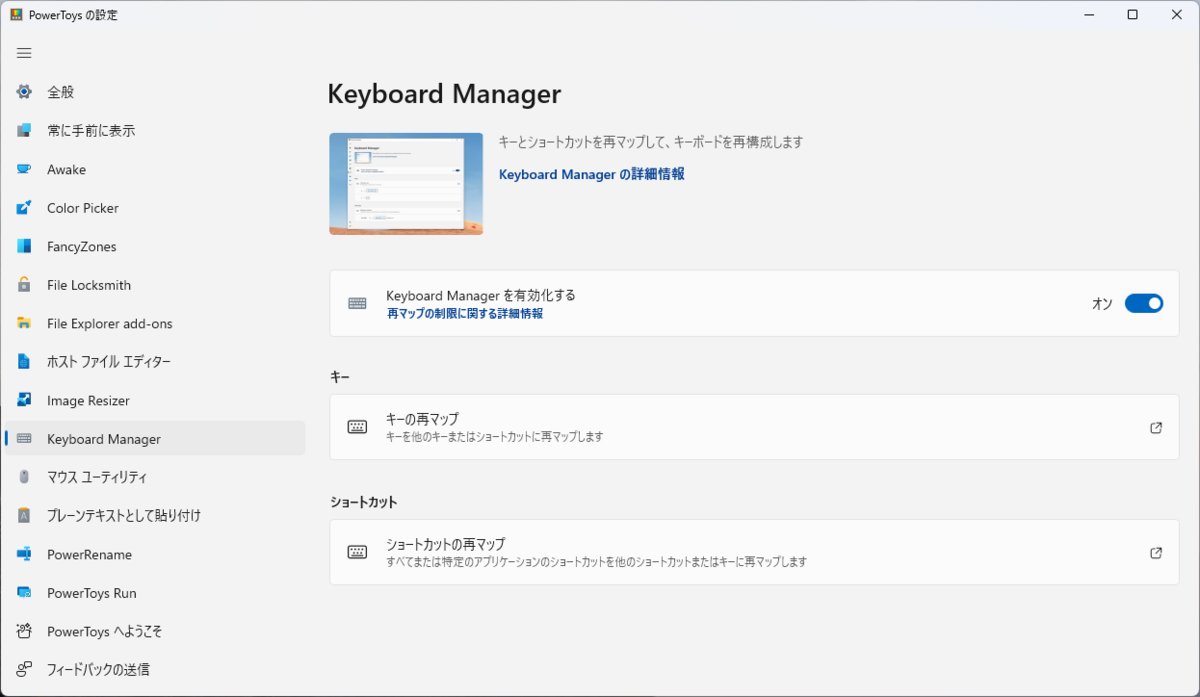
Task: Click the File Locksmith padlock icon
Action: (24, 285)
